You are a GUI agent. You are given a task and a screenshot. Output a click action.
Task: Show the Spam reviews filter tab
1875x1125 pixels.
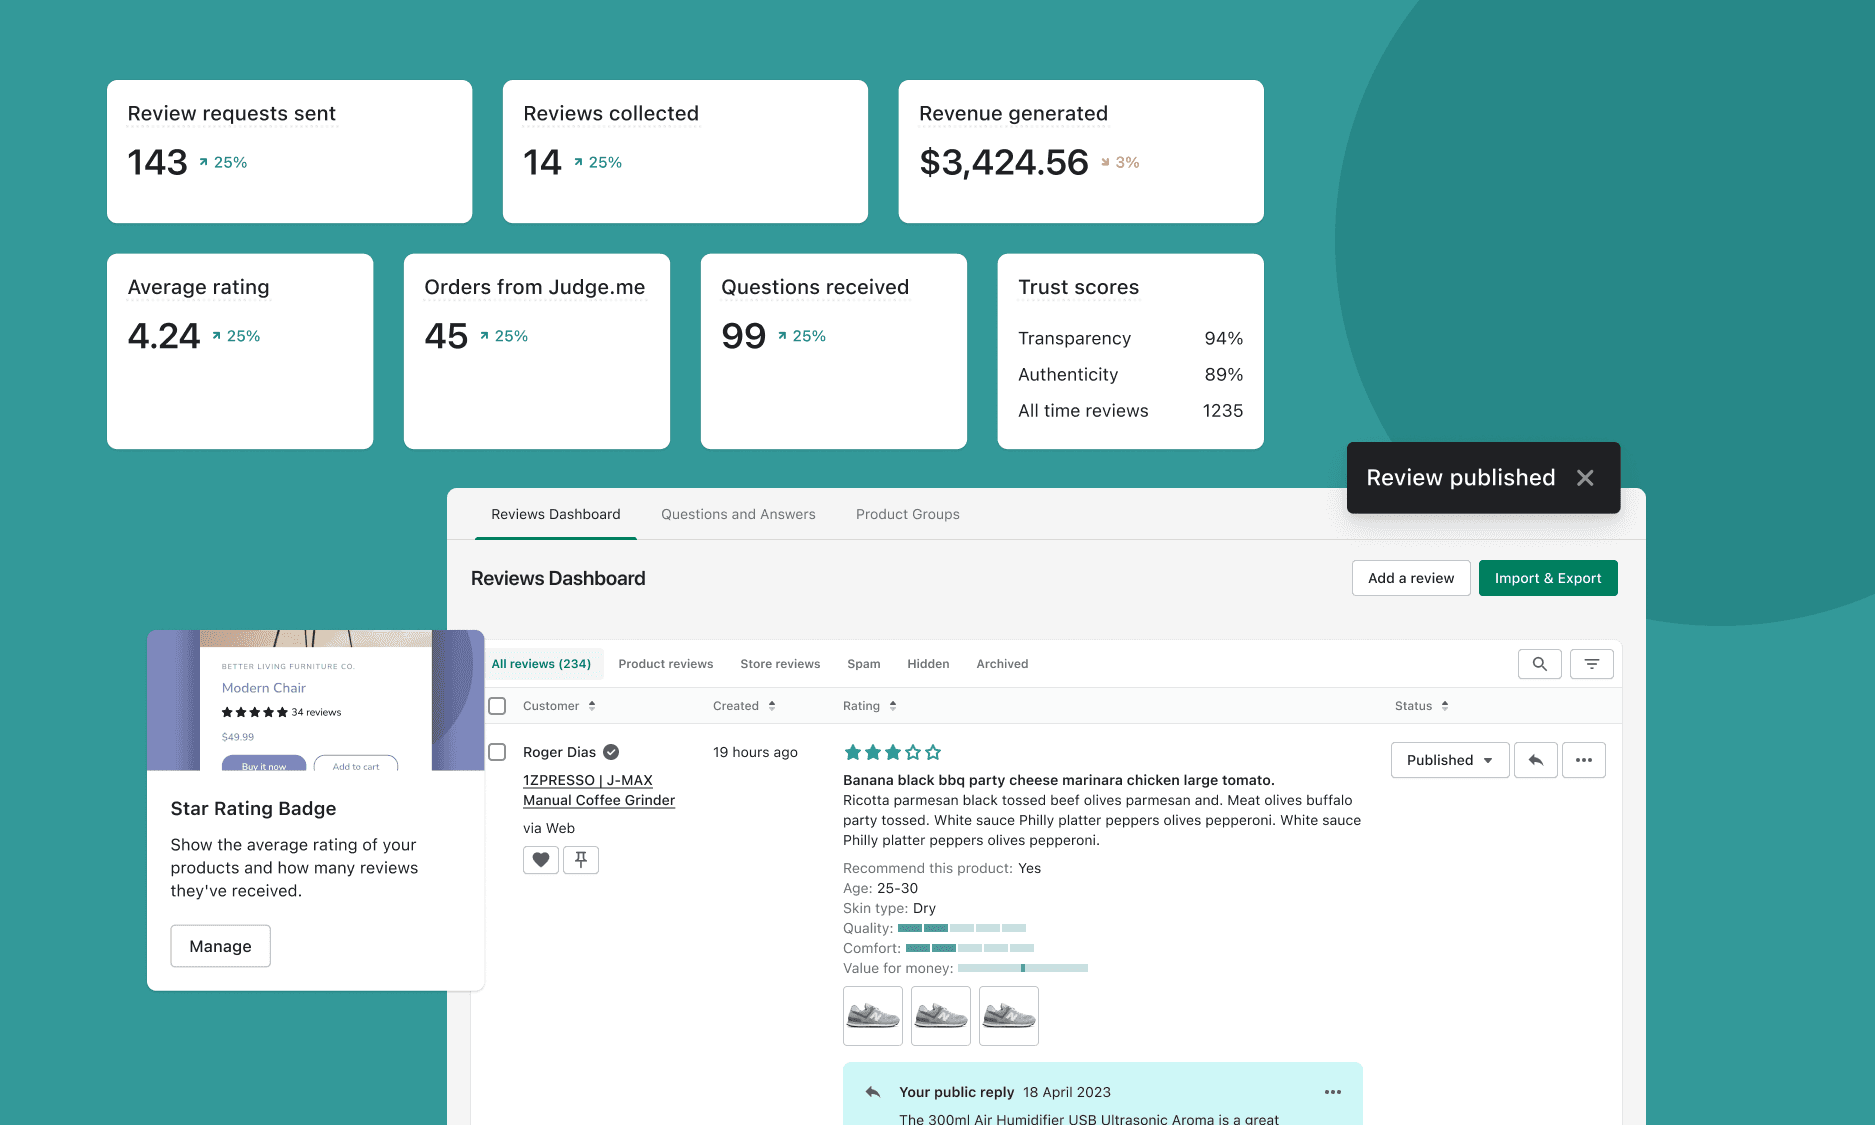pos(863,664)
